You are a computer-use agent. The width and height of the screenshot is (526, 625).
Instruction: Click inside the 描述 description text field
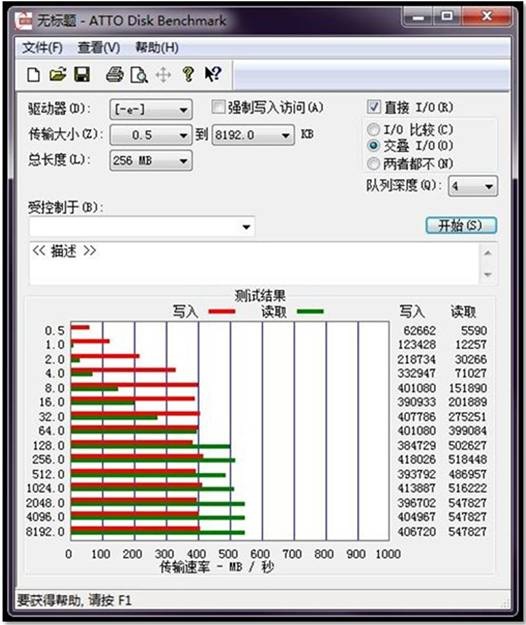pyautogui.click(x=254, y=263)
